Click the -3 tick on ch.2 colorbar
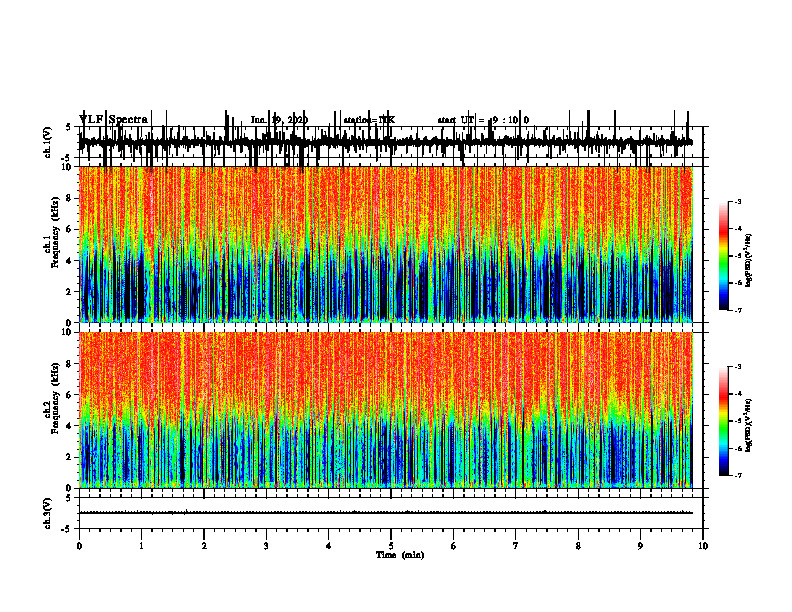792x612 pixels. (x=737, y=367)
